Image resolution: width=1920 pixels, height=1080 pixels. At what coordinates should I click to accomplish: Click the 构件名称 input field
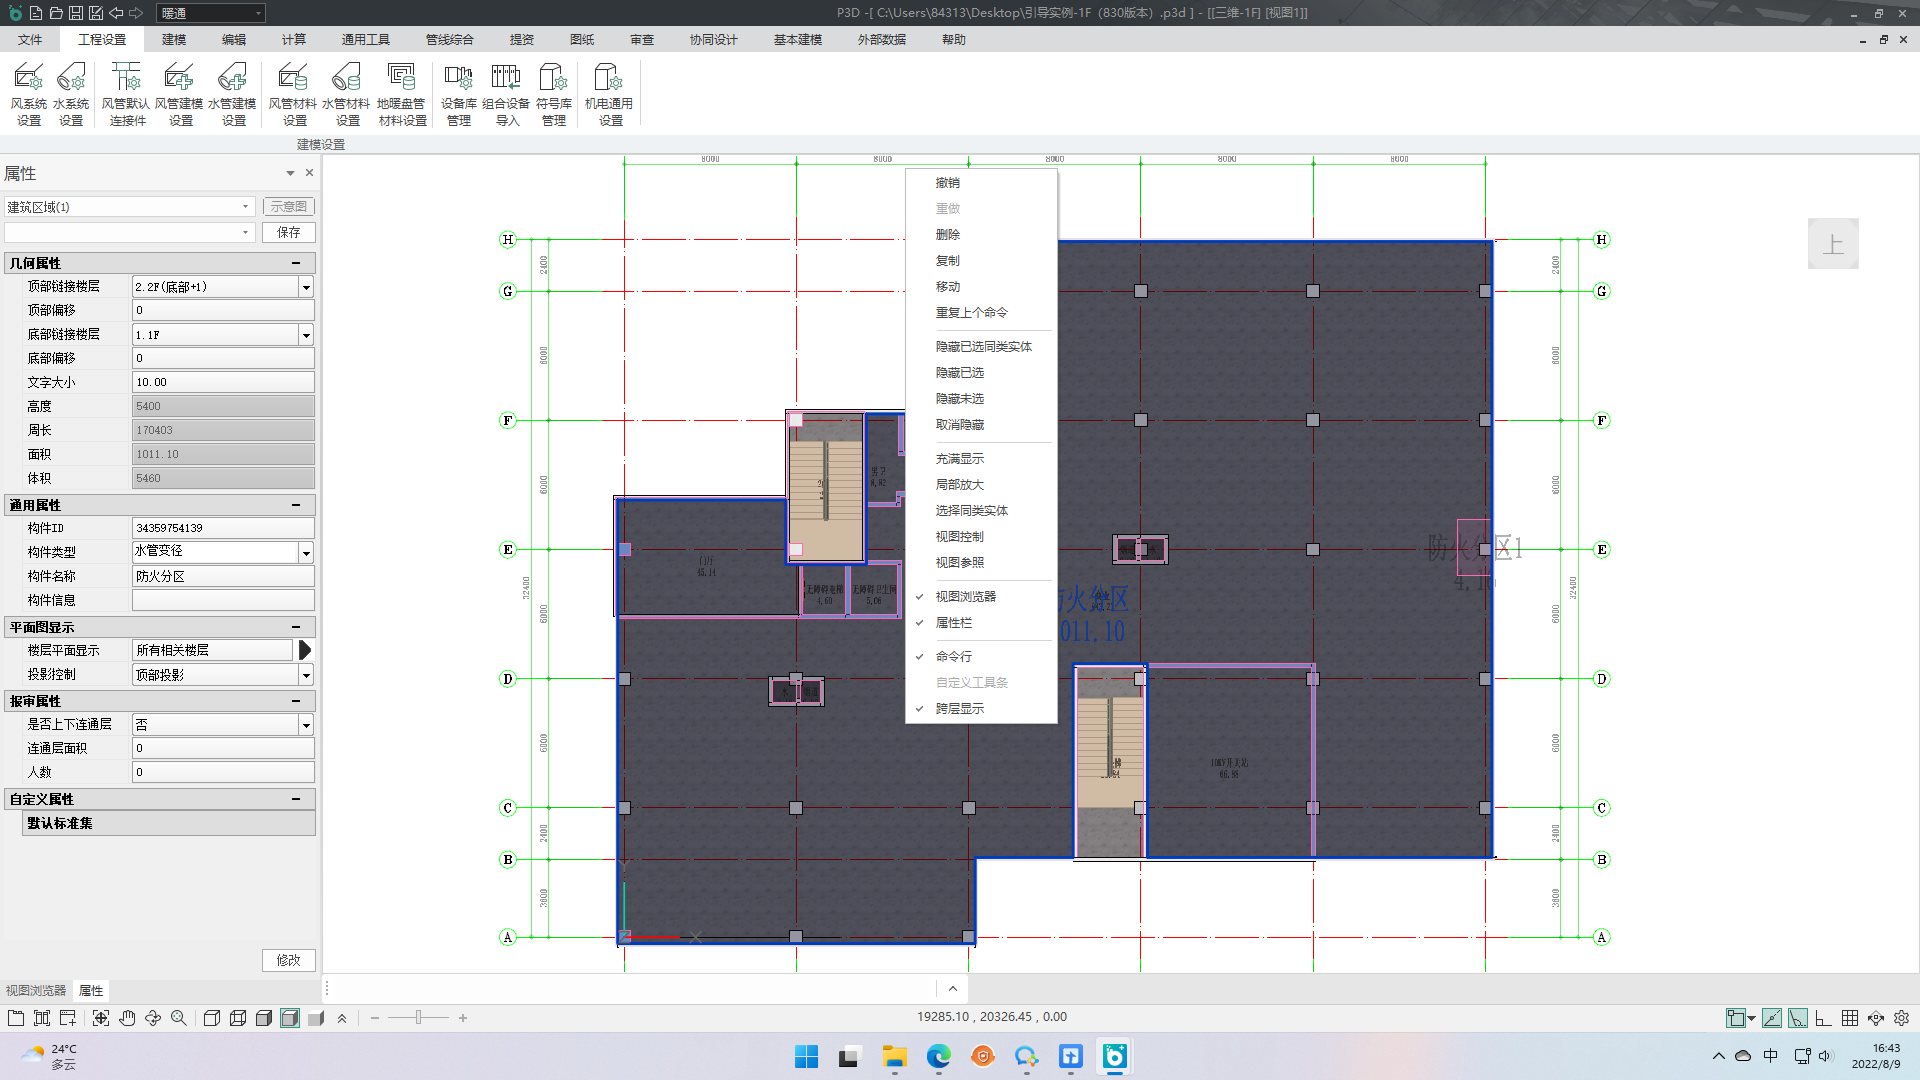pyautogui.click(x=223, y=576)
